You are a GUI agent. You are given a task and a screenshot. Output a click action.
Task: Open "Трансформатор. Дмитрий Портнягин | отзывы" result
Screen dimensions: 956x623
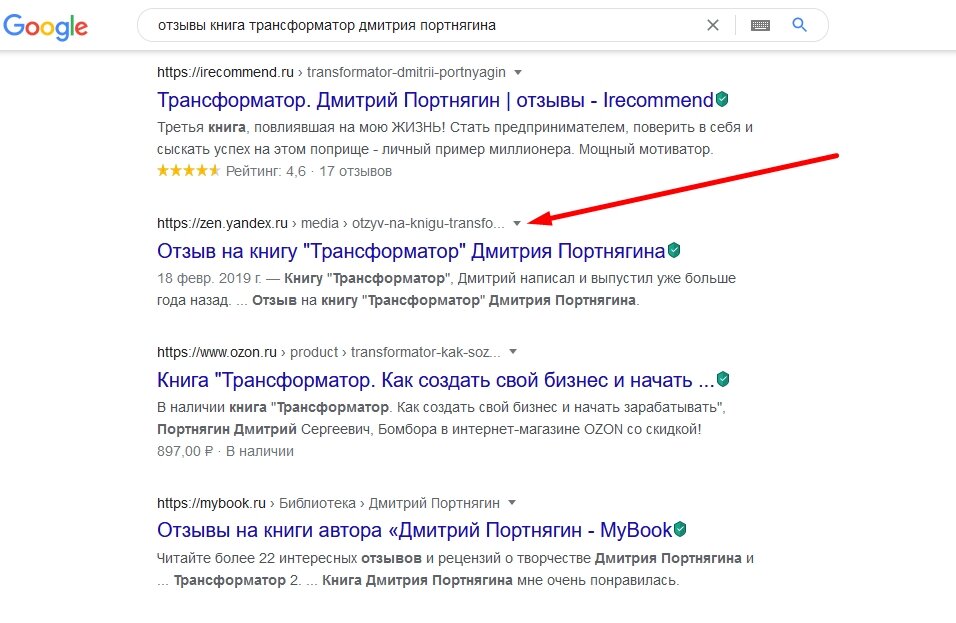435,100
